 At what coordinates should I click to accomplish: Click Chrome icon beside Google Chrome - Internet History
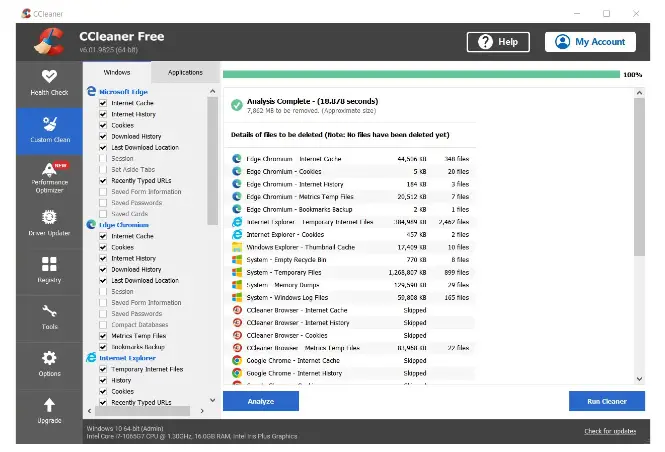237,373
